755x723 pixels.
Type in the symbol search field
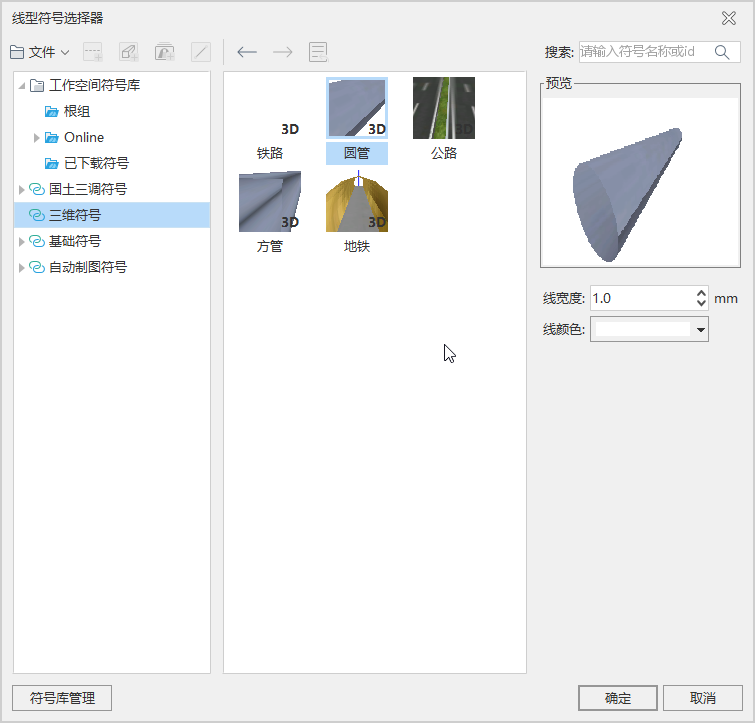[x=645, y=52]
